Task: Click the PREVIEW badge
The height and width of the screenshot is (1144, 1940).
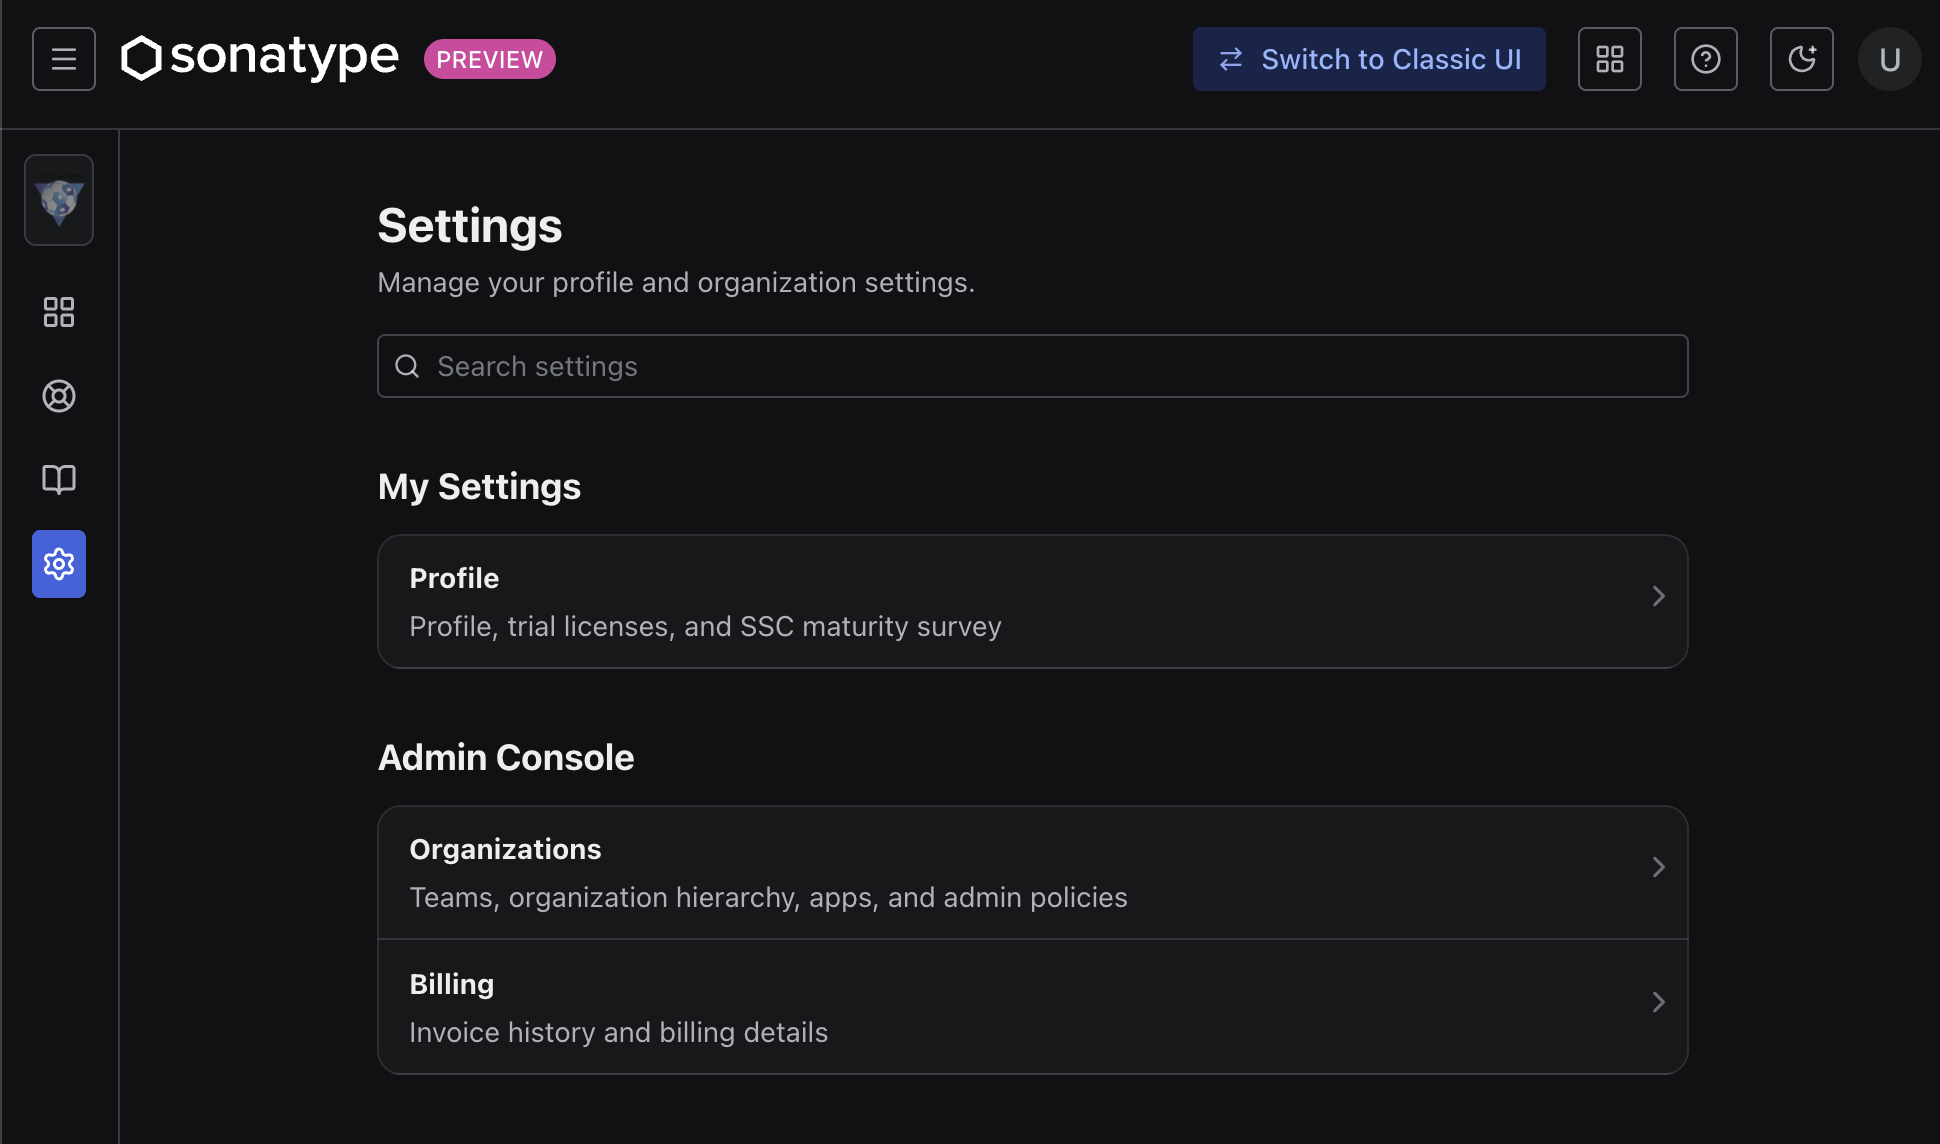Action: 490,59
